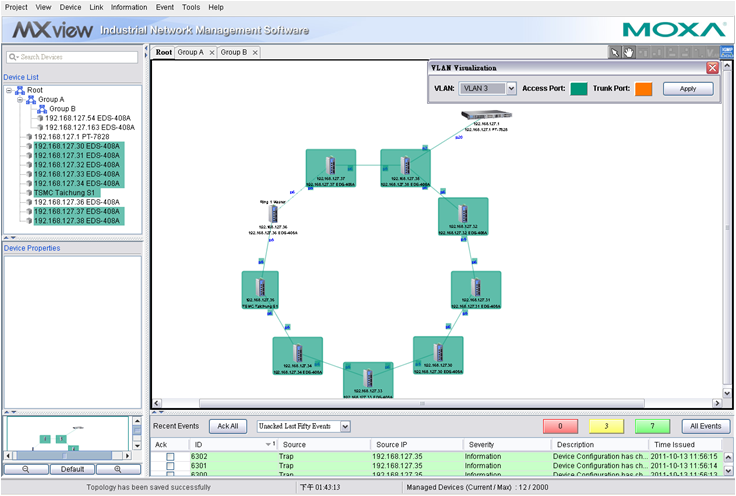This screenshot has width=736, height=496.
Task: Switch to the Root tab
Action: (164, 52)
